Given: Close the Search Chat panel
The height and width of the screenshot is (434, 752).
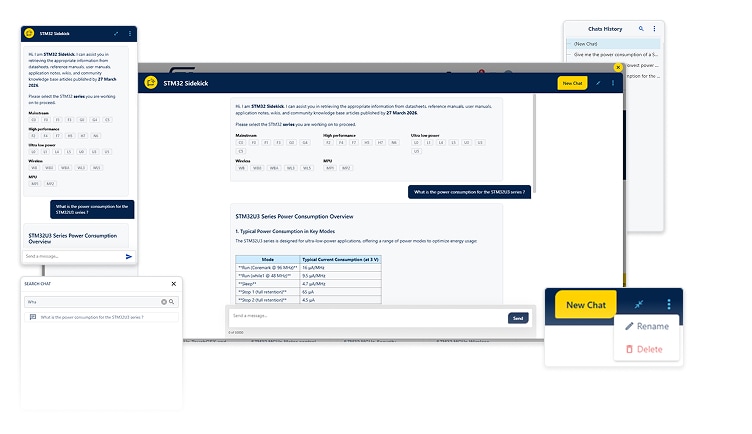Looking at the screenshot, I should coord(174,284).
